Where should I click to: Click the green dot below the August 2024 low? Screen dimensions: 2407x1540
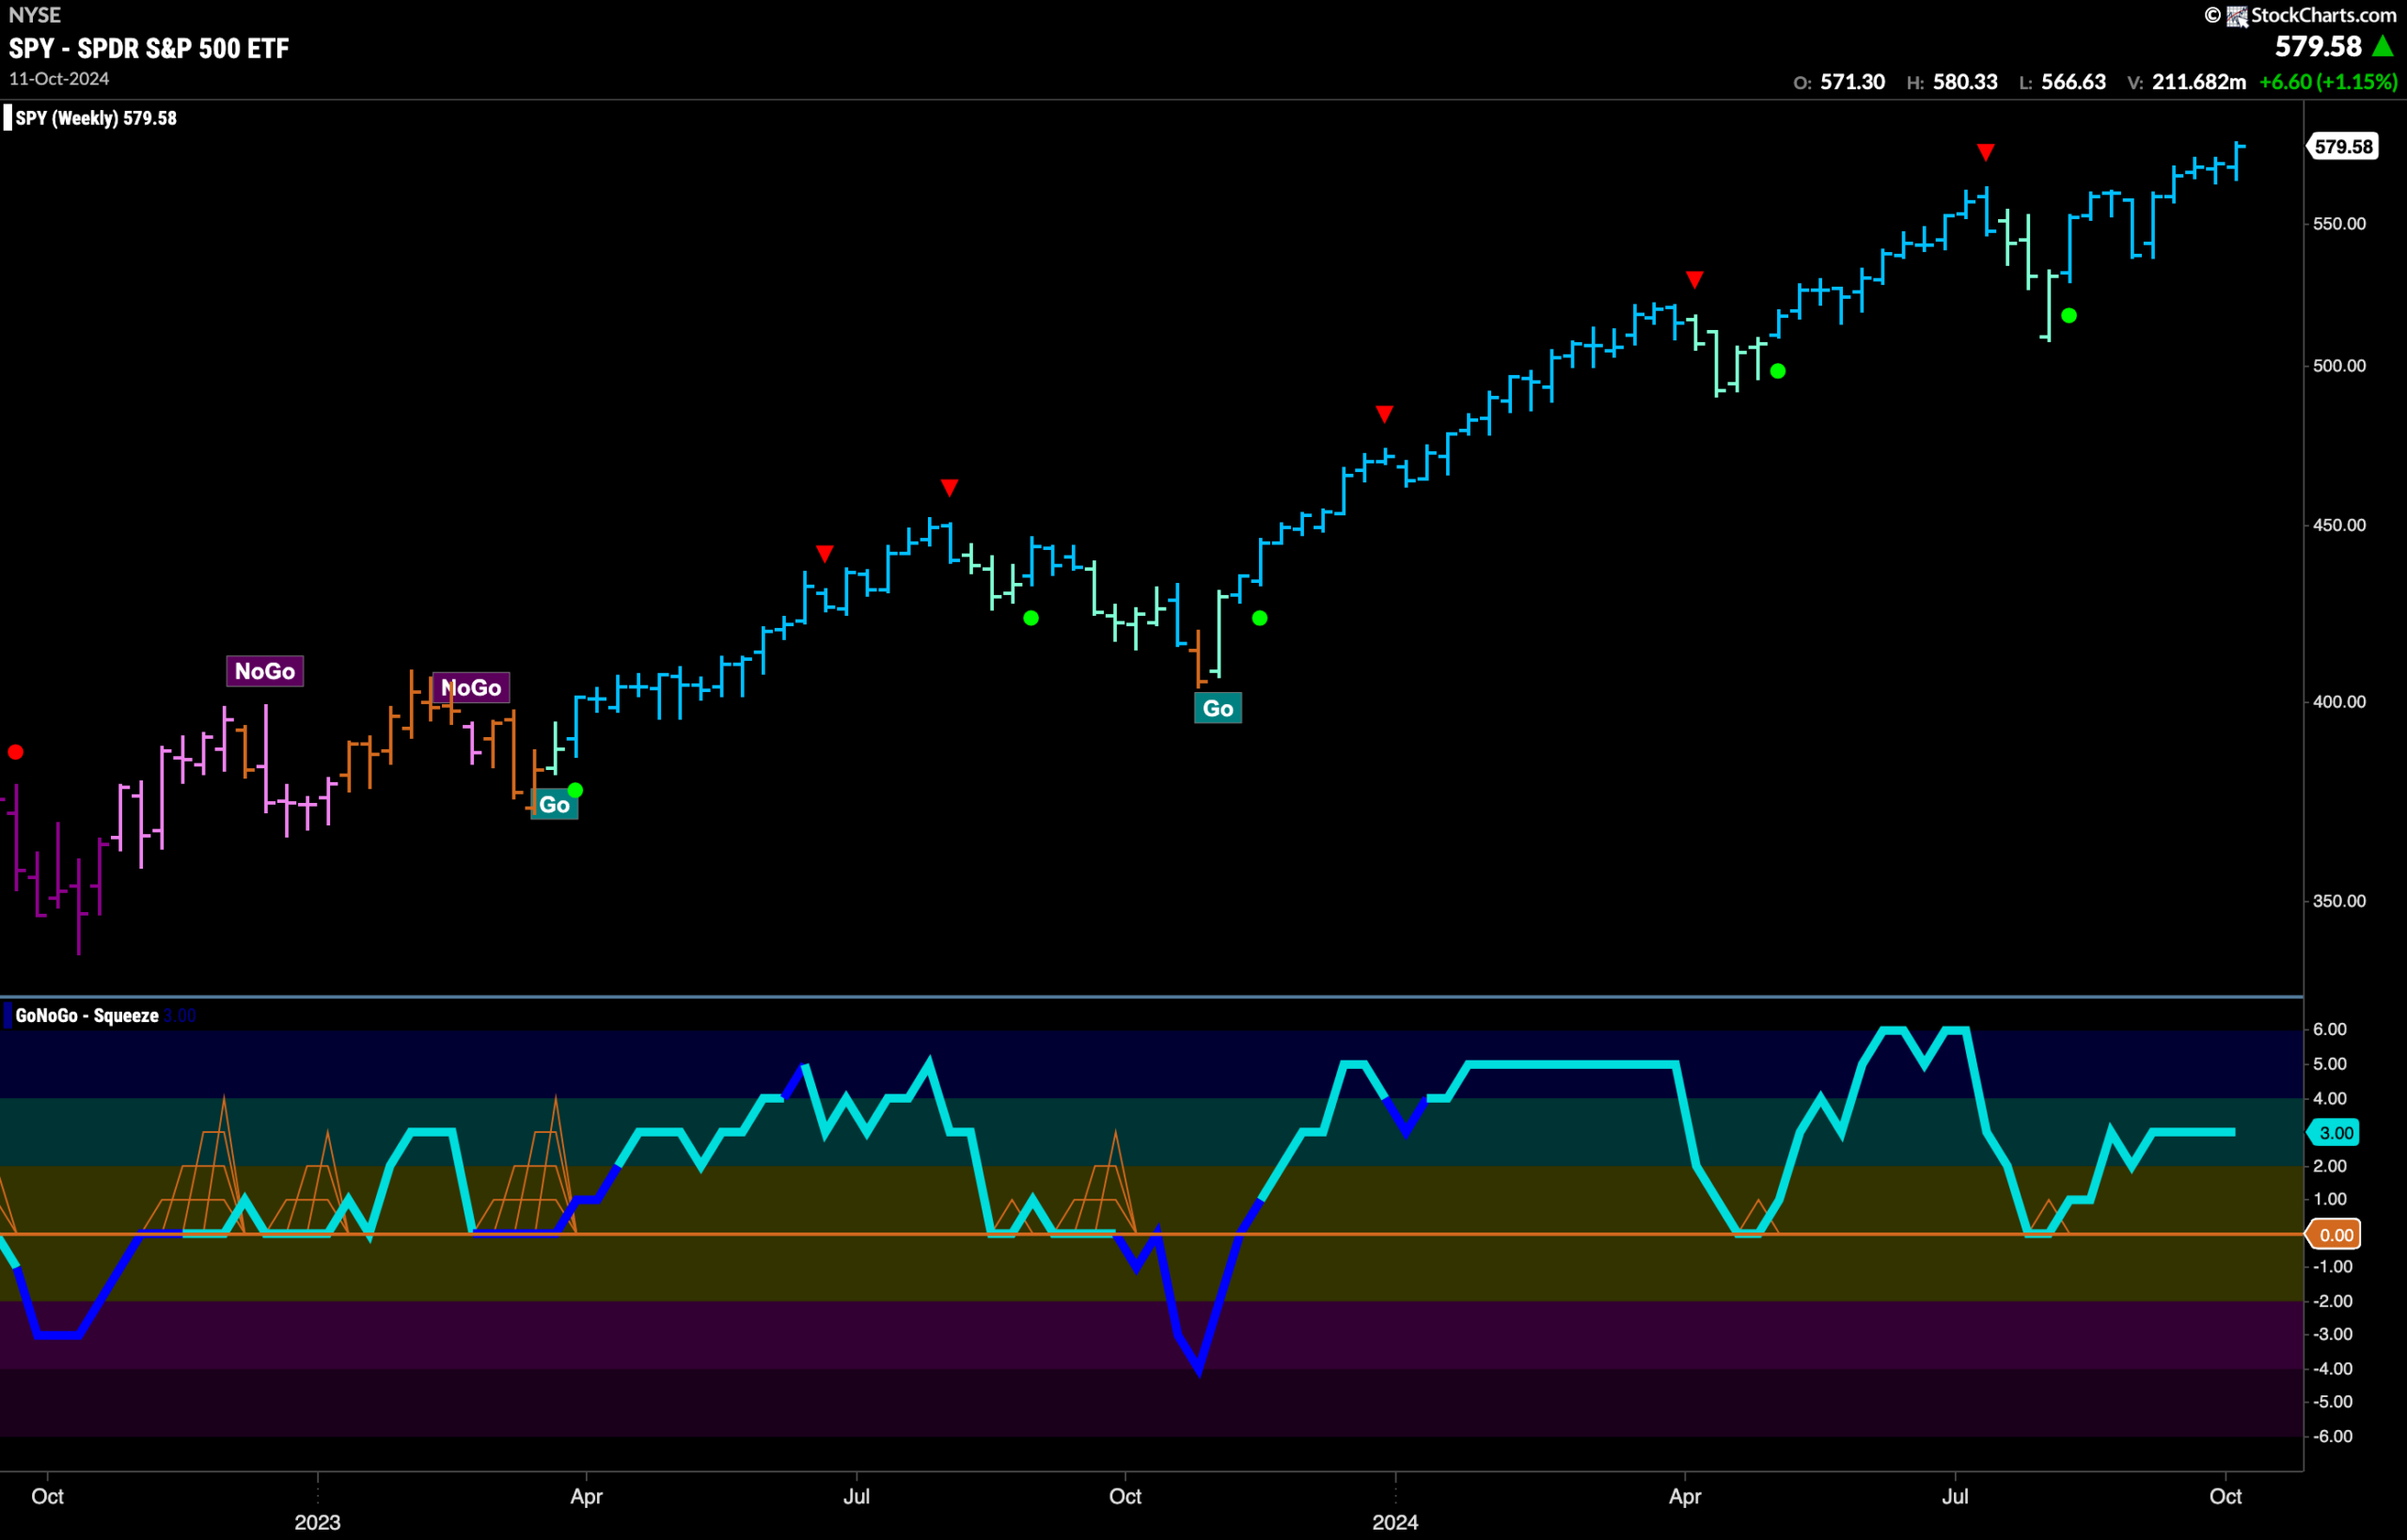pyautogui.click(x=2069, y=316)
